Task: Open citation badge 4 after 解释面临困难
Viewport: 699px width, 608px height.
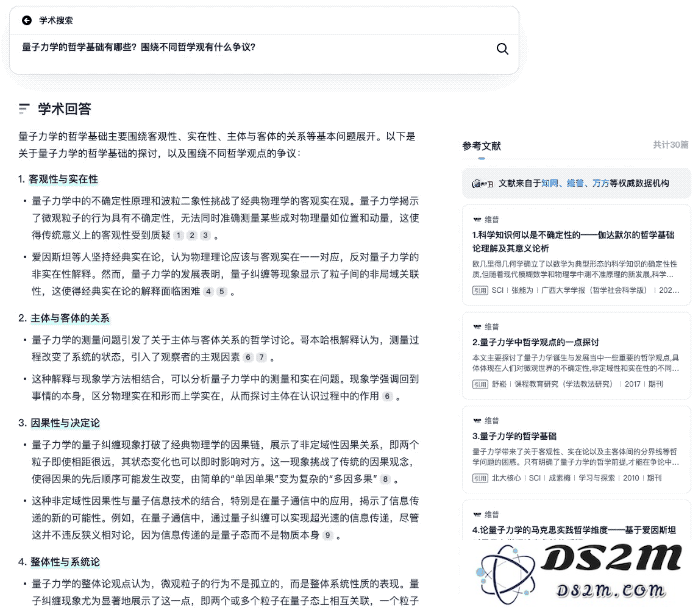Action: click(208, 292)
